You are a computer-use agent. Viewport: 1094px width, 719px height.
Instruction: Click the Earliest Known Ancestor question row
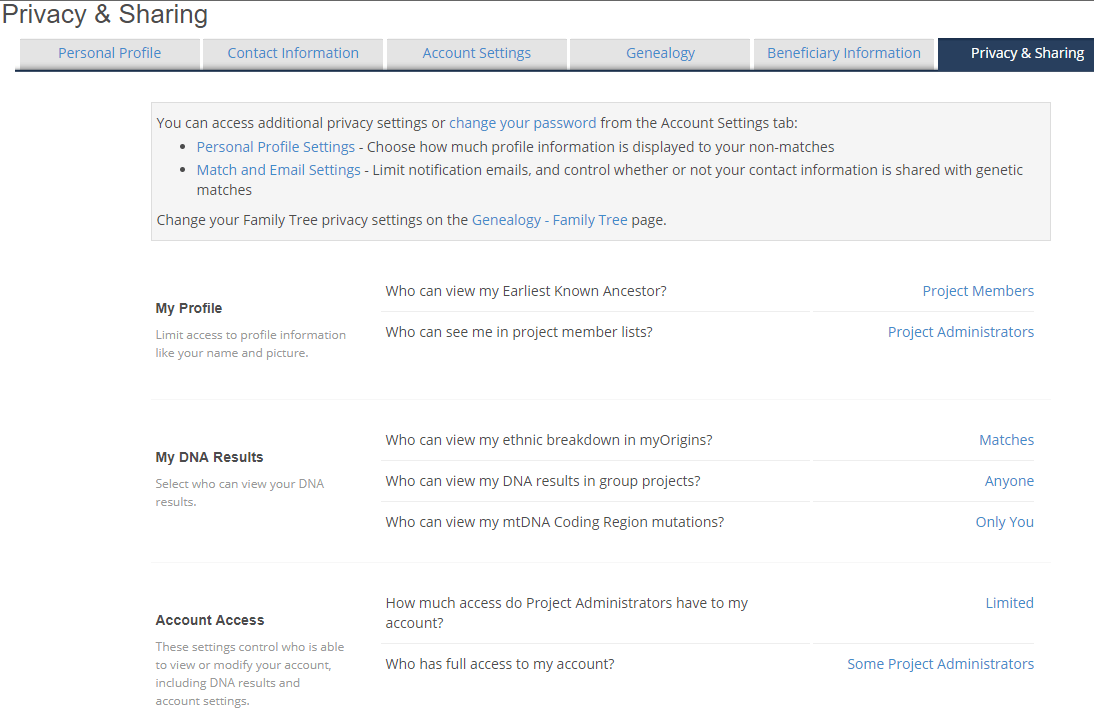526,291
